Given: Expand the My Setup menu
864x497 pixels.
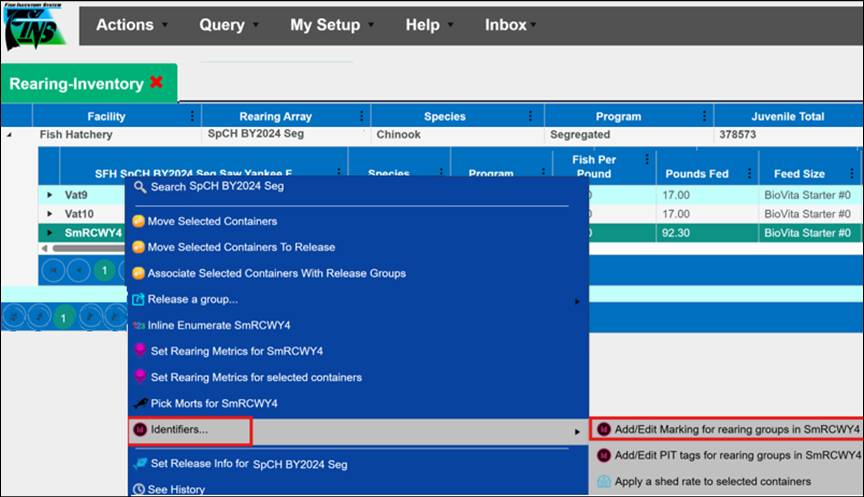Looking at the screenshot, I should (332, 25).
